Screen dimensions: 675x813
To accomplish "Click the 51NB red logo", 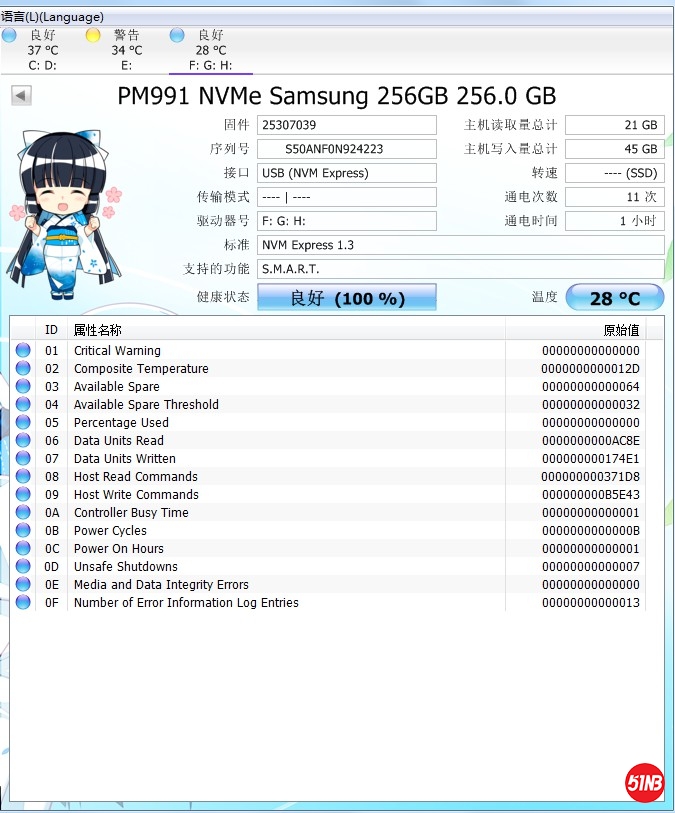I will tap(644, 782).
